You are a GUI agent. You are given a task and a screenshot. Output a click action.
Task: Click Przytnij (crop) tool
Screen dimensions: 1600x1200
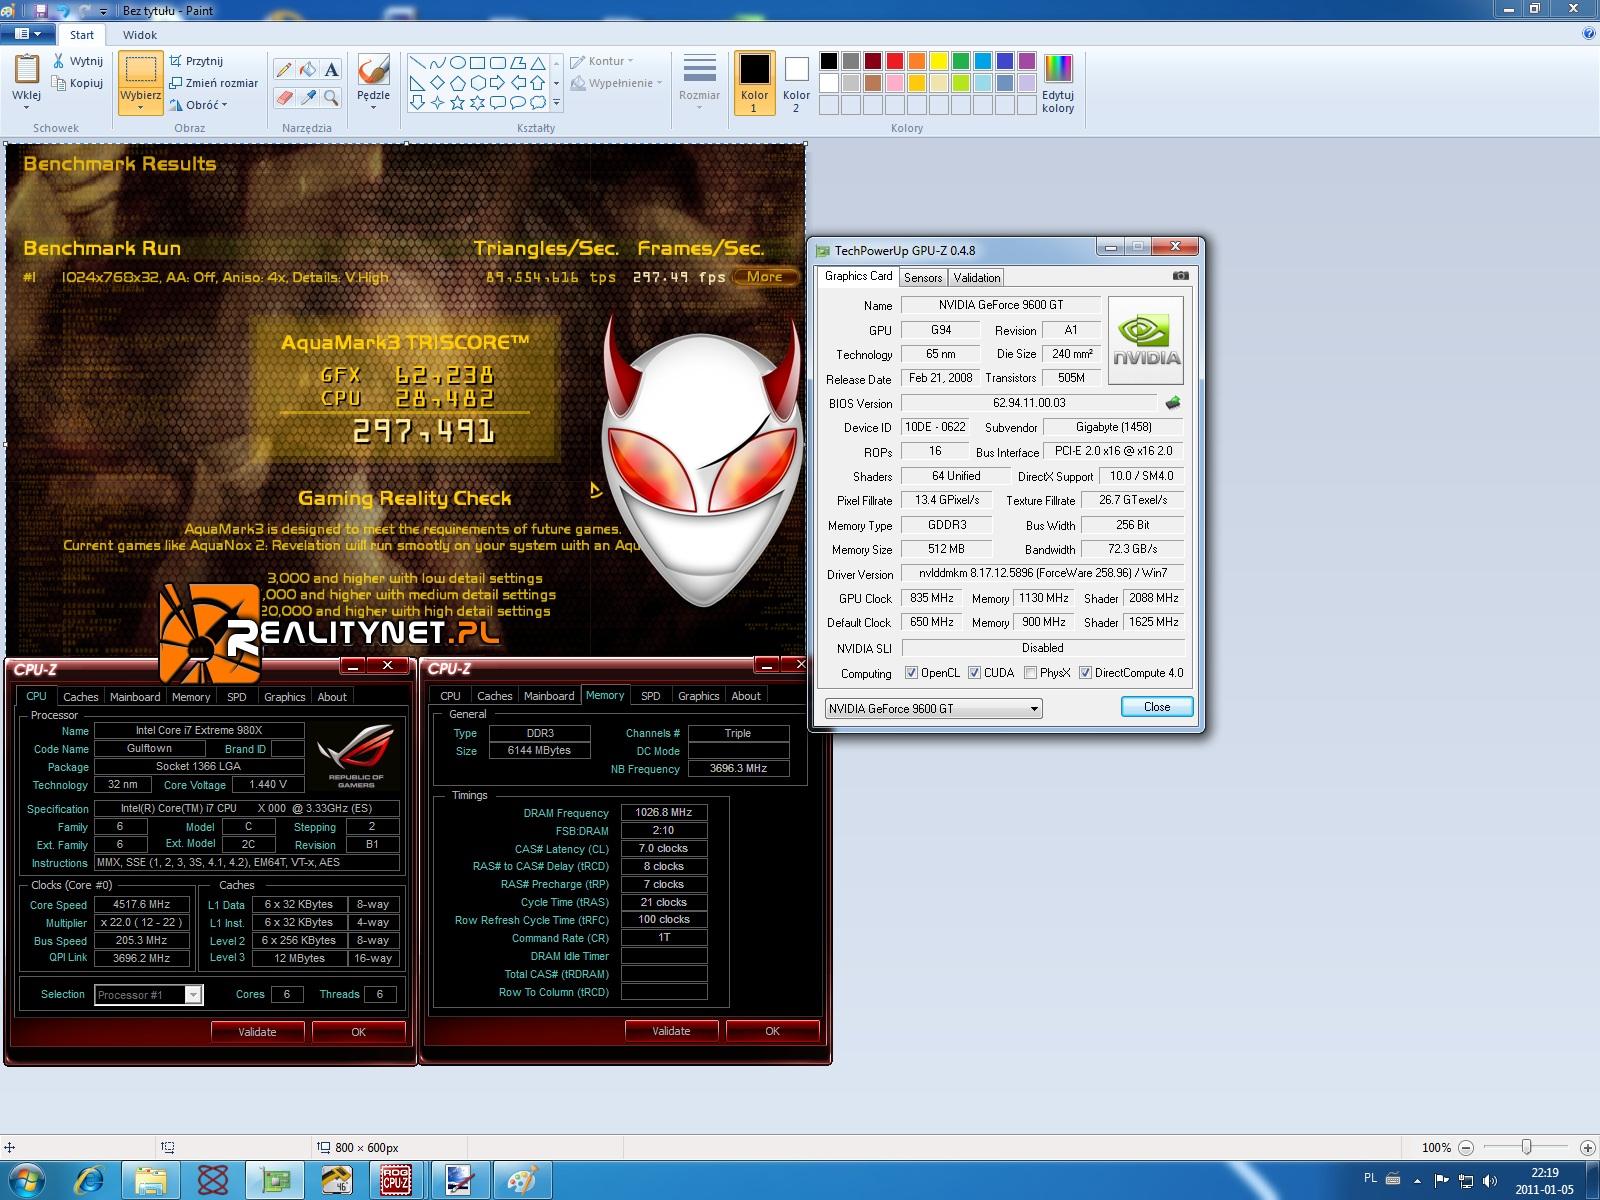click(196, 61)
